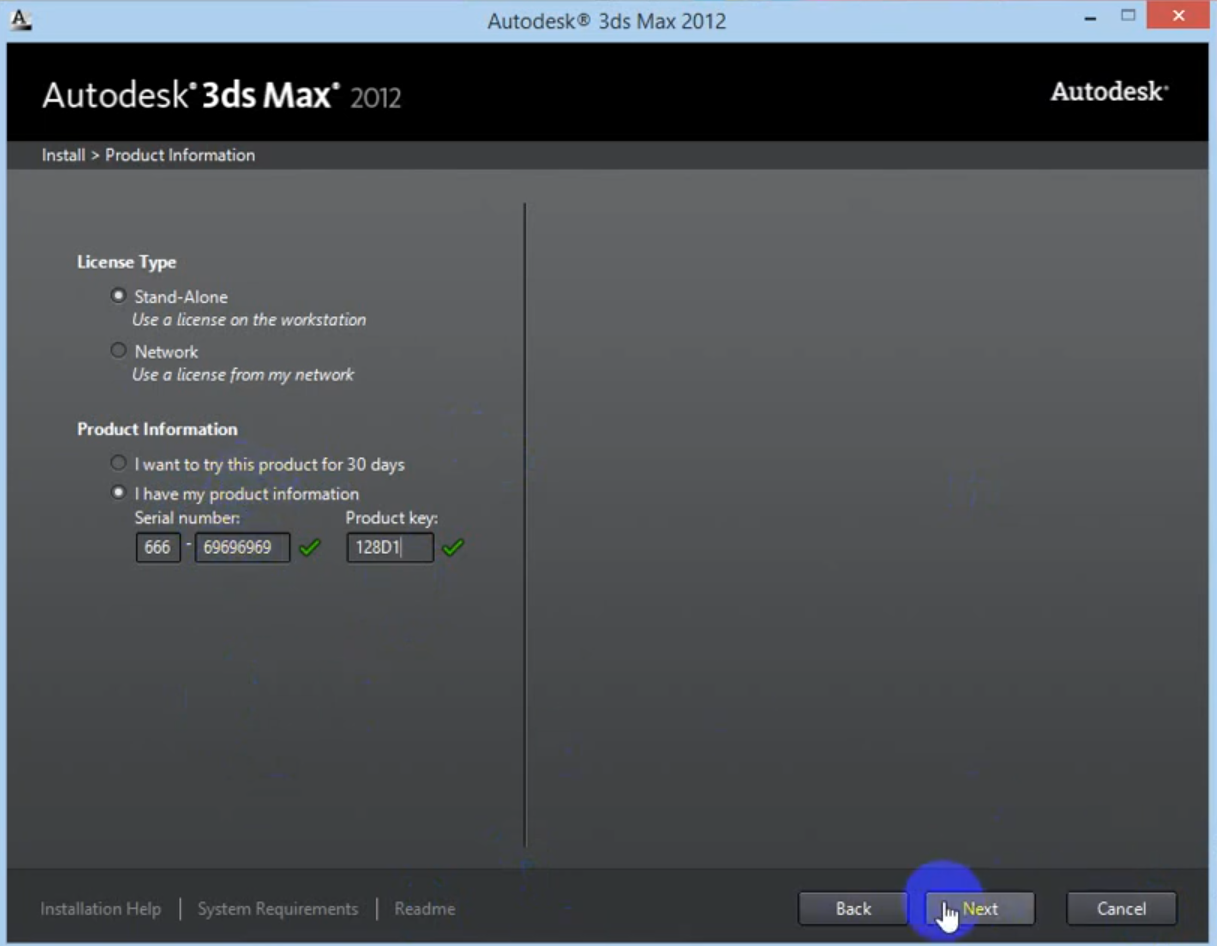Image resolution: width=1217 pixels, height=946 pixels.
Task: Cancel the installation
Action: point(1121,909)
